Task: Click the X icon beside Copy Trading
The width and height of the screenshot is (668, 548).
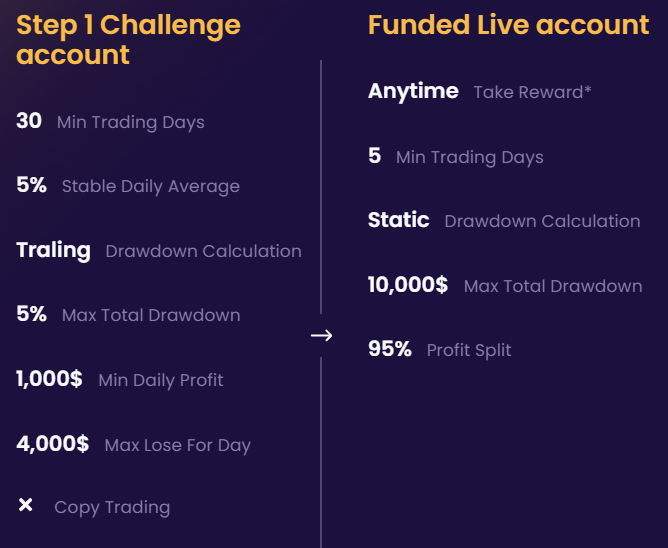Action: click(x=26, y=505)
